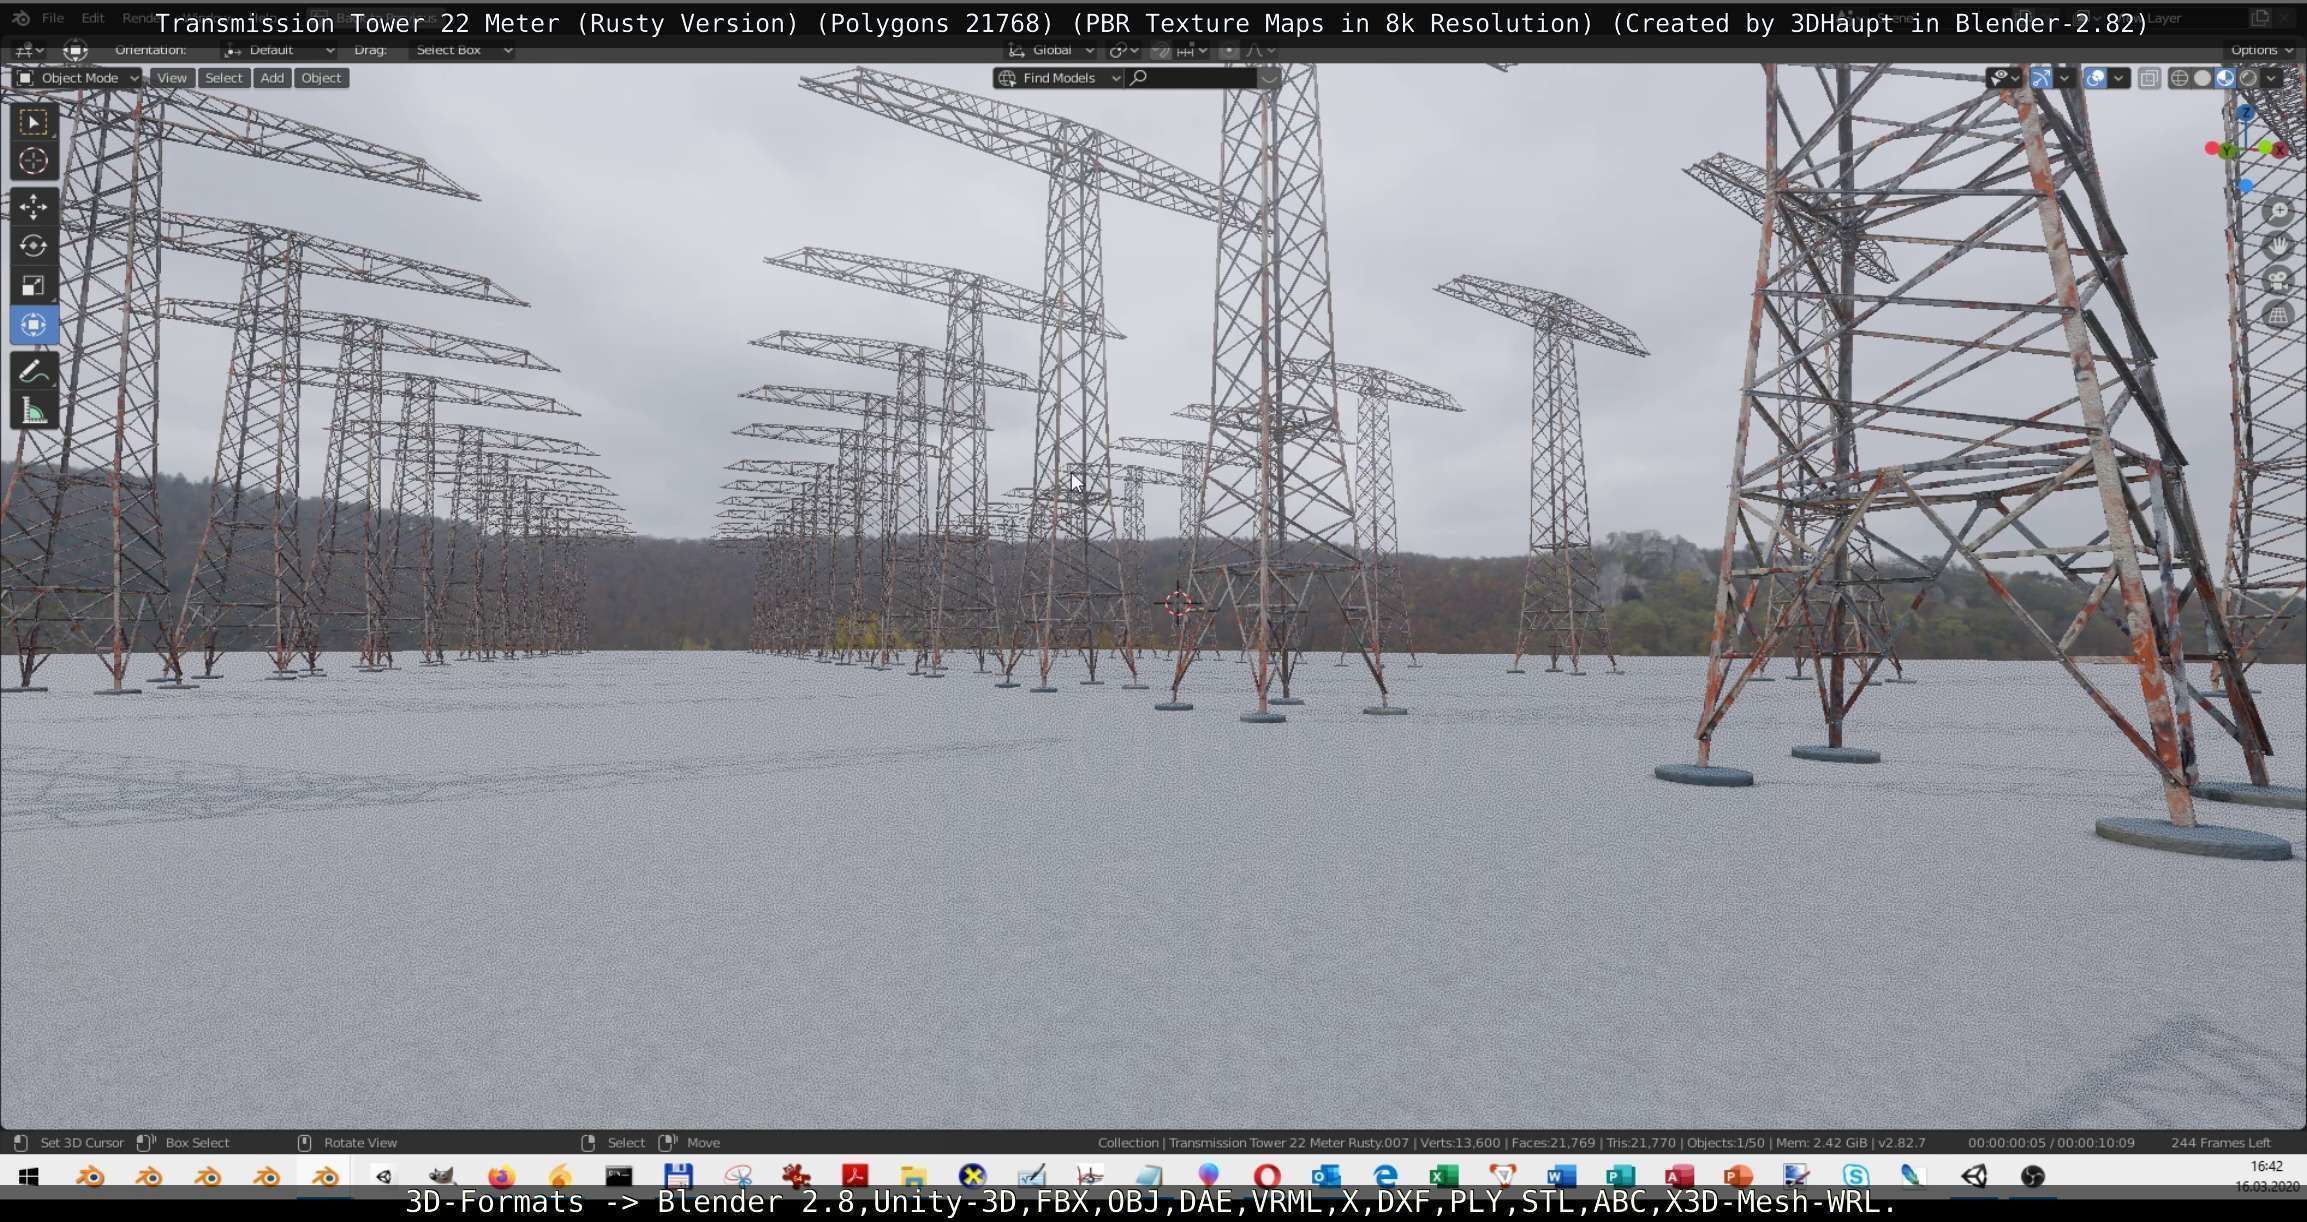2307x1222 pixels.
Task: Expand the shading options dropdown arrow
Action: click(2273, 78)
